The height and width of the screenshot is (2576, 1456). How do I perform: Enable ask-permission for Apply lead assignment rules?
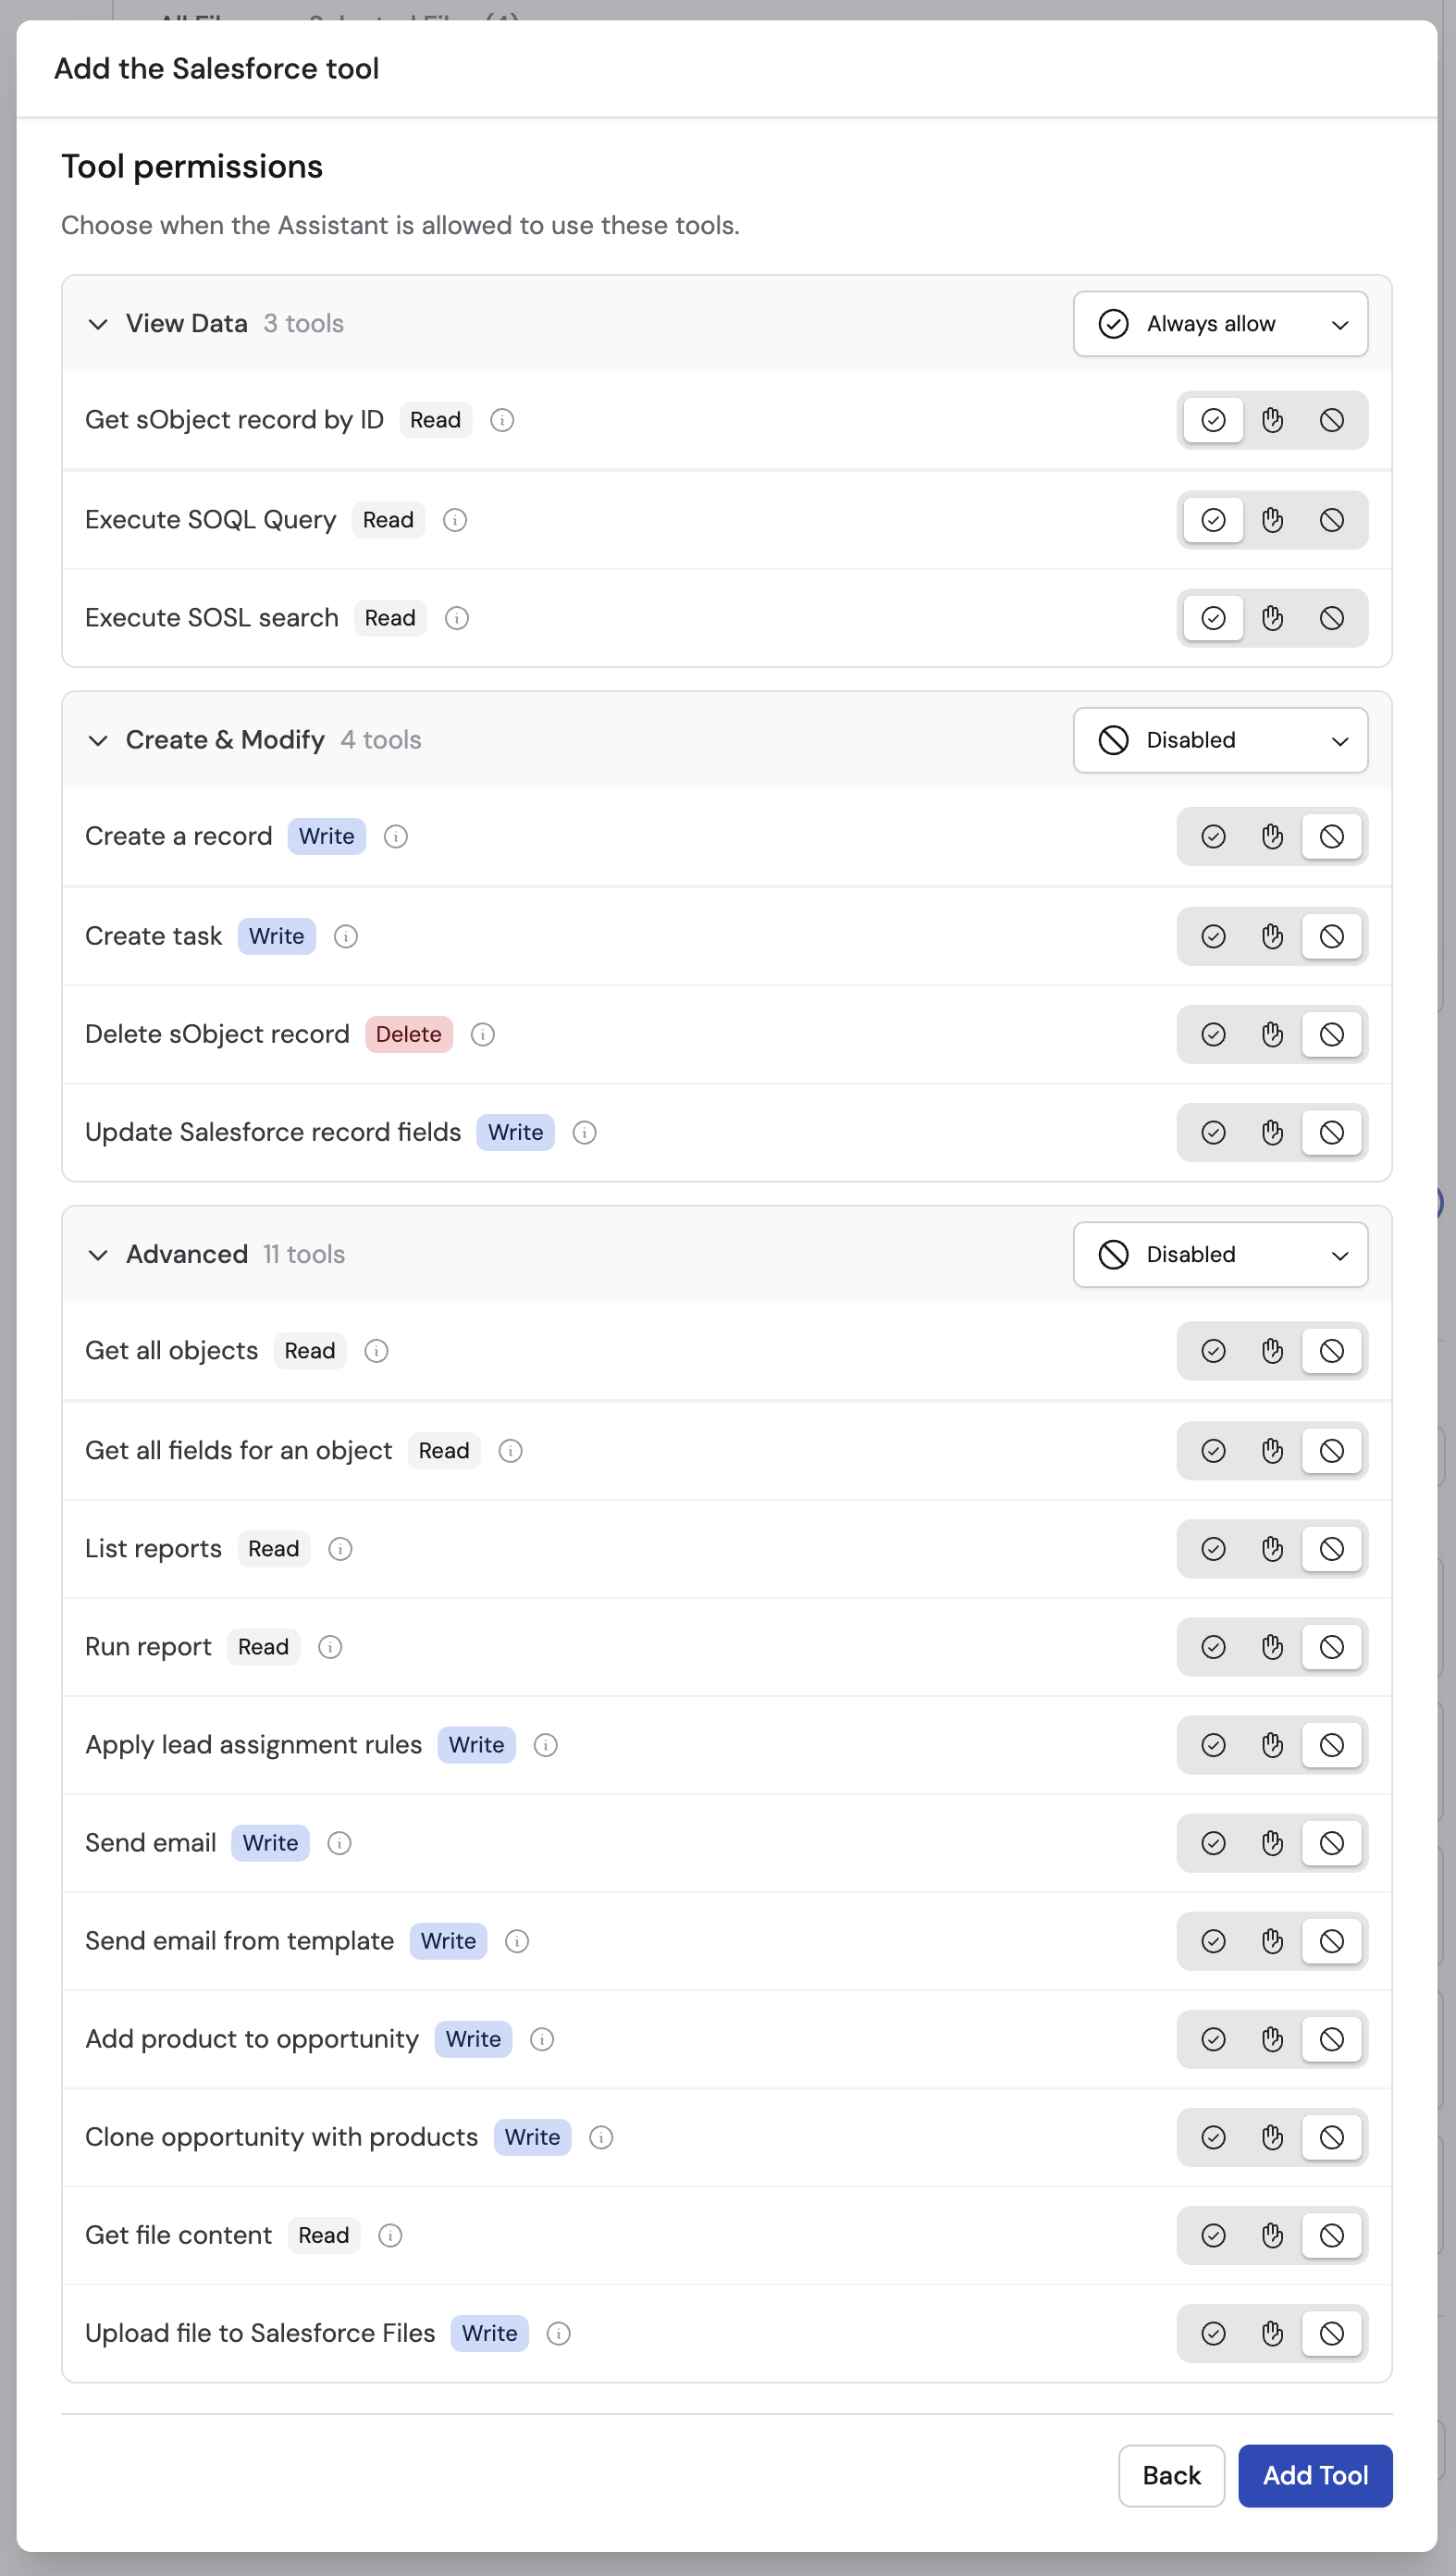[1272, 1745]
